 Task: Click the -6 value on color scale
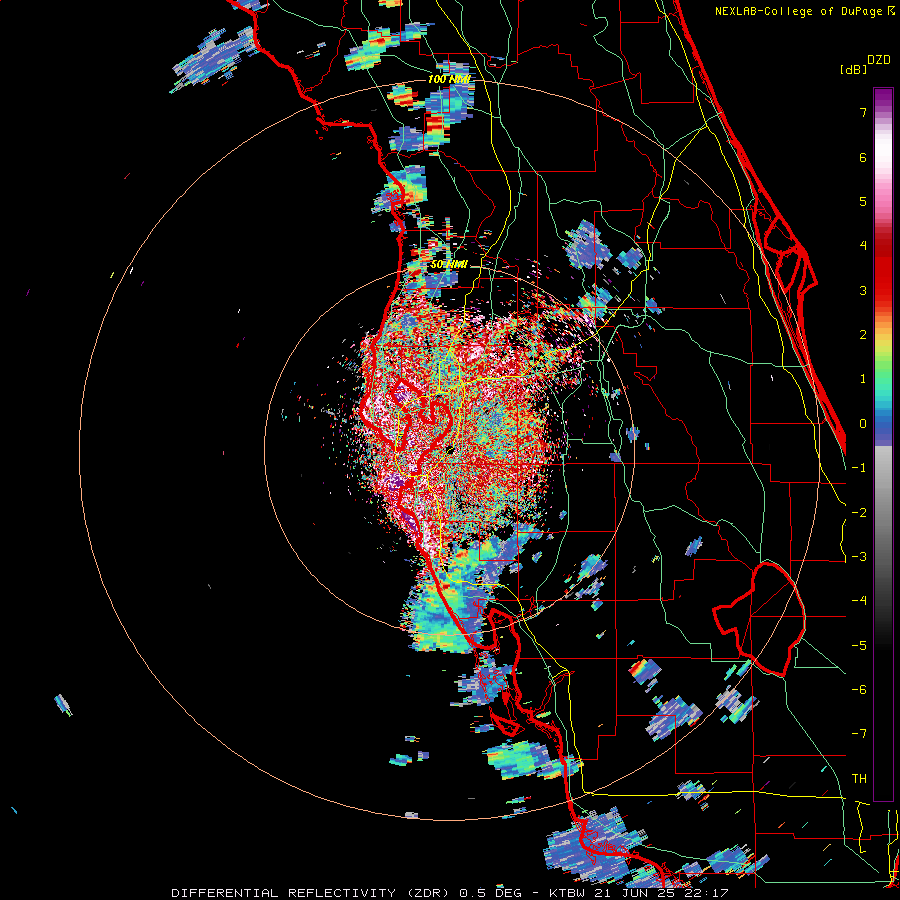click(859, 690)
